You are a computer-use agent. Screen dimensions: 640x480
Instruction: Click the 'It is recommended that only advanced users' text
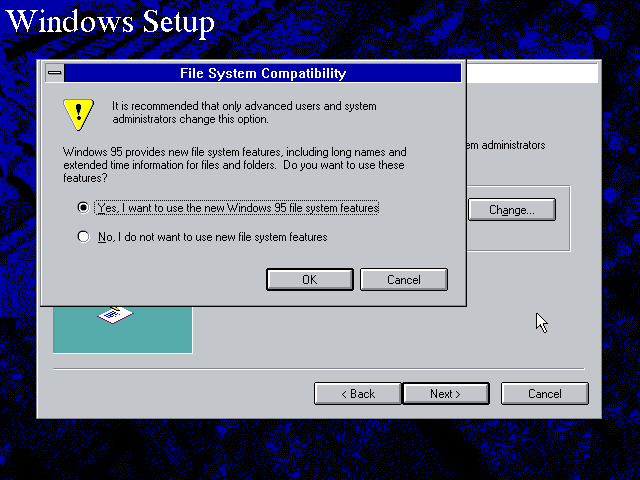coord(244,112)
